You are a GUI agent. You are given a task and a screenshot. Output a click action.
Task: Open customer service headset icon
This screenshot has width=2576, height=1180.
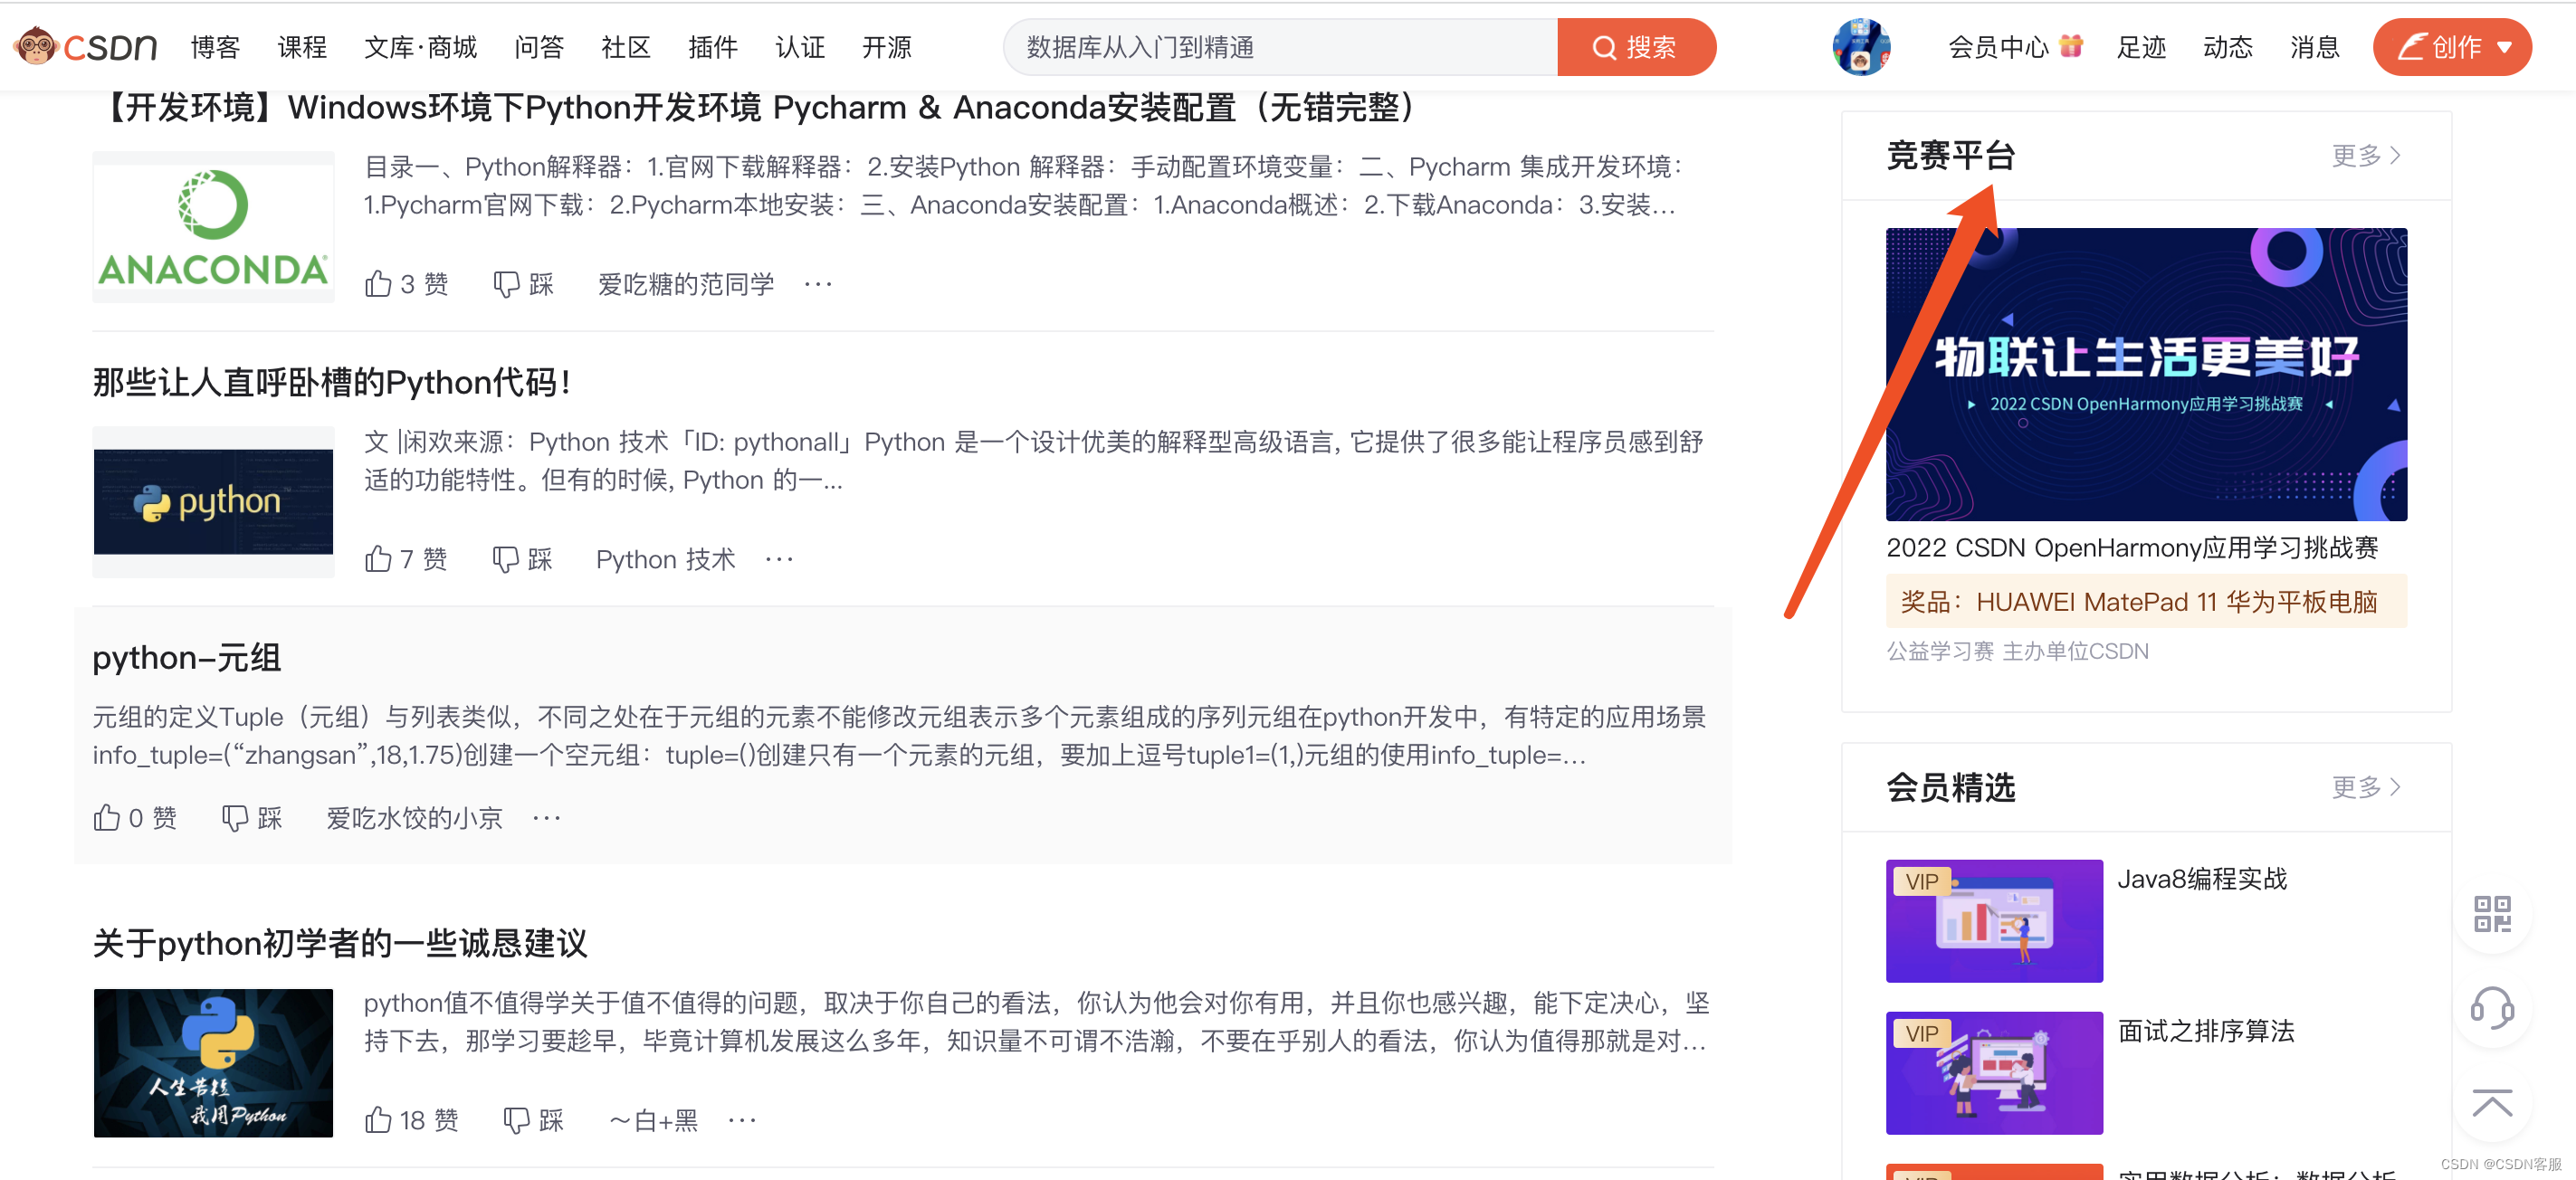click(2491, 1008)
